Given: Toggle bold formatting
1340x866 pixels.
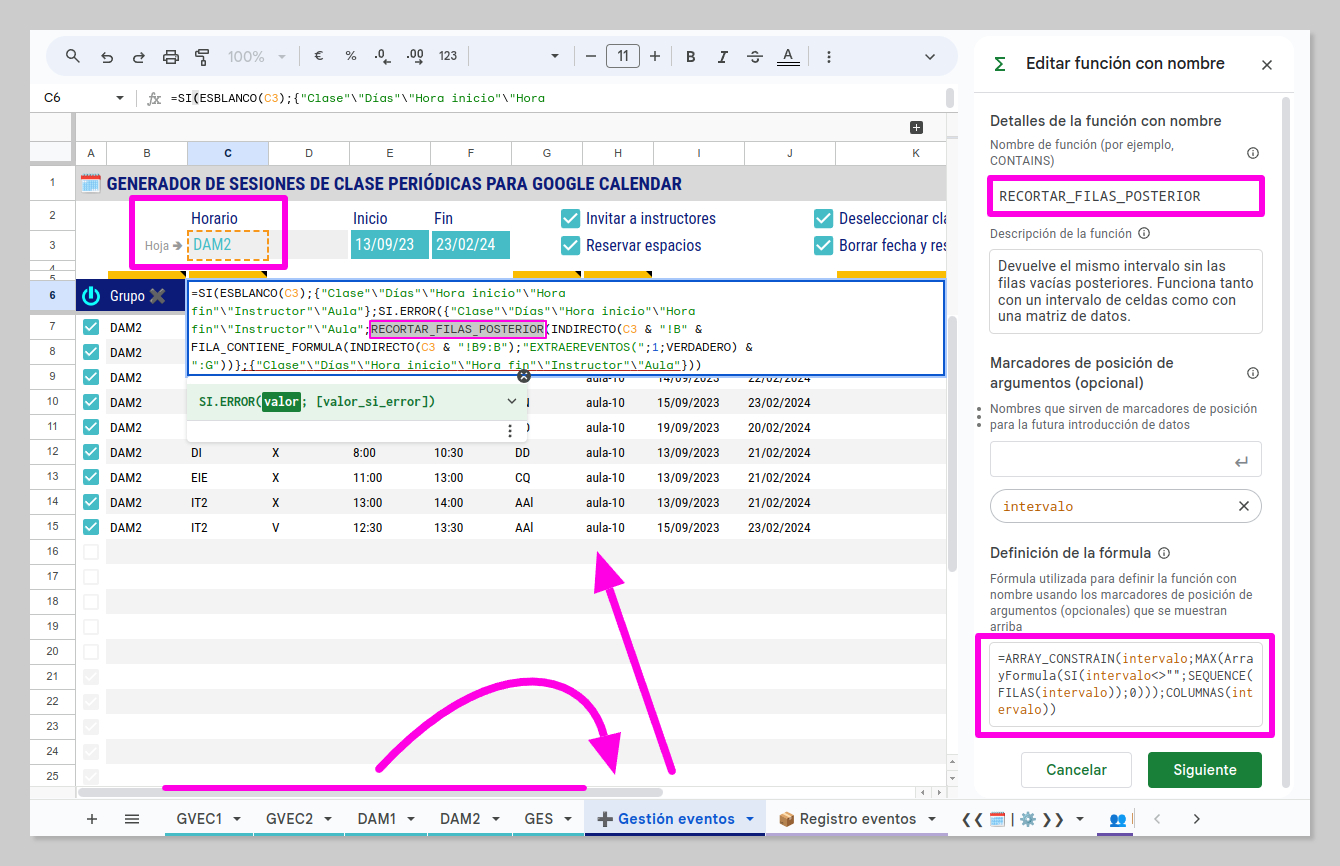Looking at the screenshot, I should tap(690, 56).
